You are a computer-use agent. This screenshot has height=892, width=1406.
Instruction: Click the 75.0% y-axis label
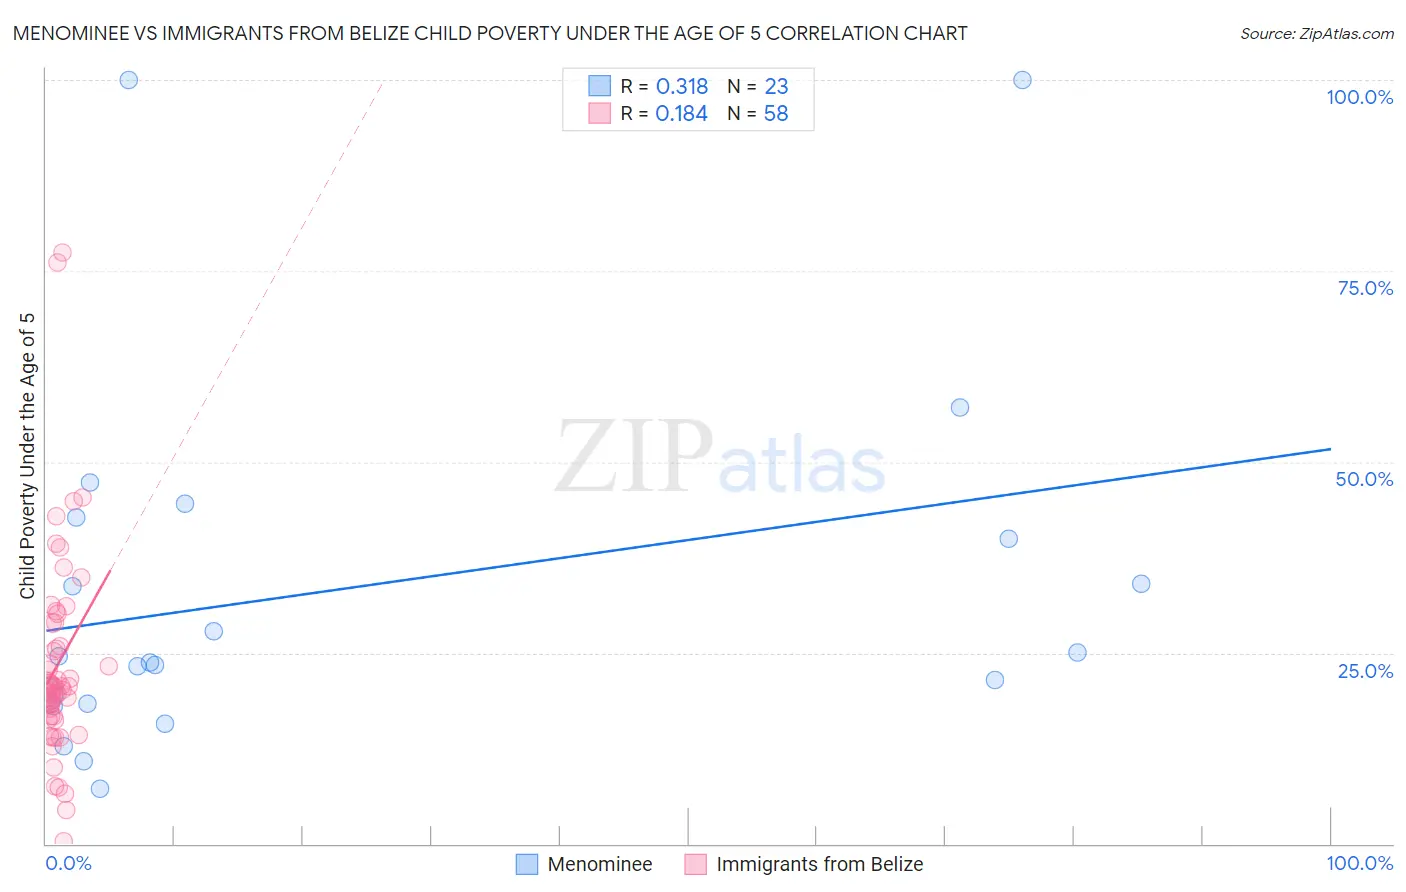(x=1365, y=288)
